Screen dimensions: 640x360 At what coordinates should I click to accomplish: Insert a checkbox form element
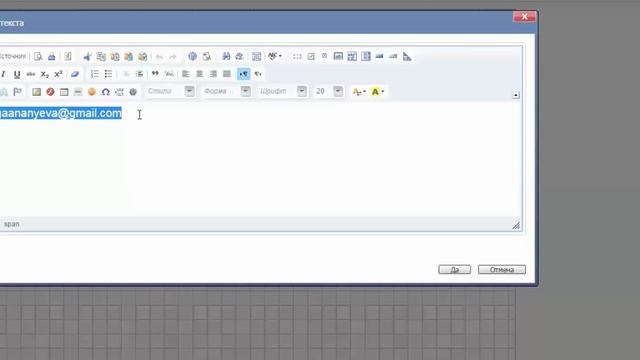[x=311, y=56]
